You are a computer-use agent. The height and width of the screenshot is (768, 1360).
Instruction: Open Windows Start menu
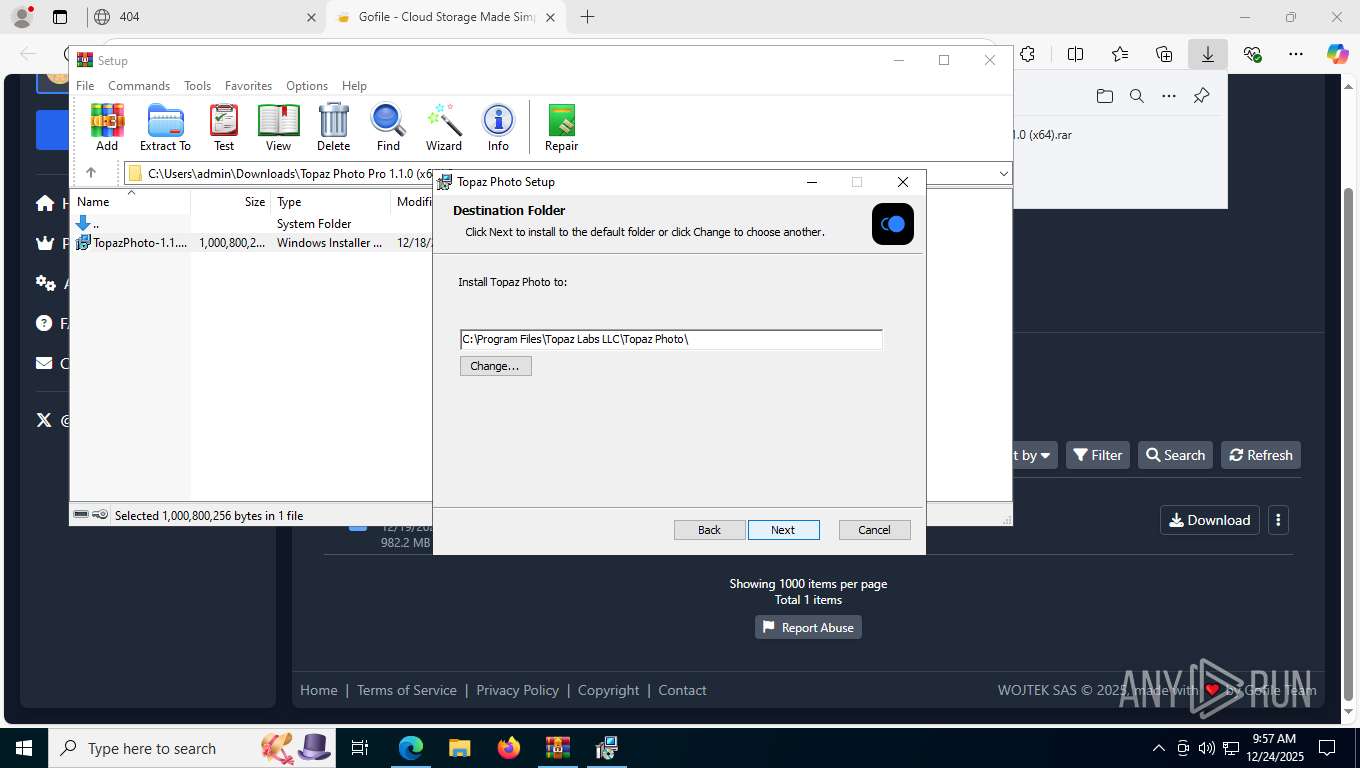click(x=24, y=748)
